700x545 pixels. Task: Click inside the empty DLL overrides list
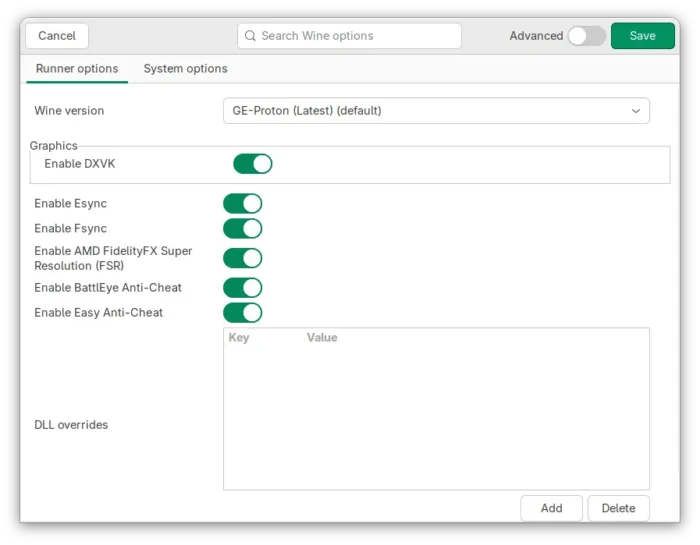pyautogui.click(x=435, y=420)
